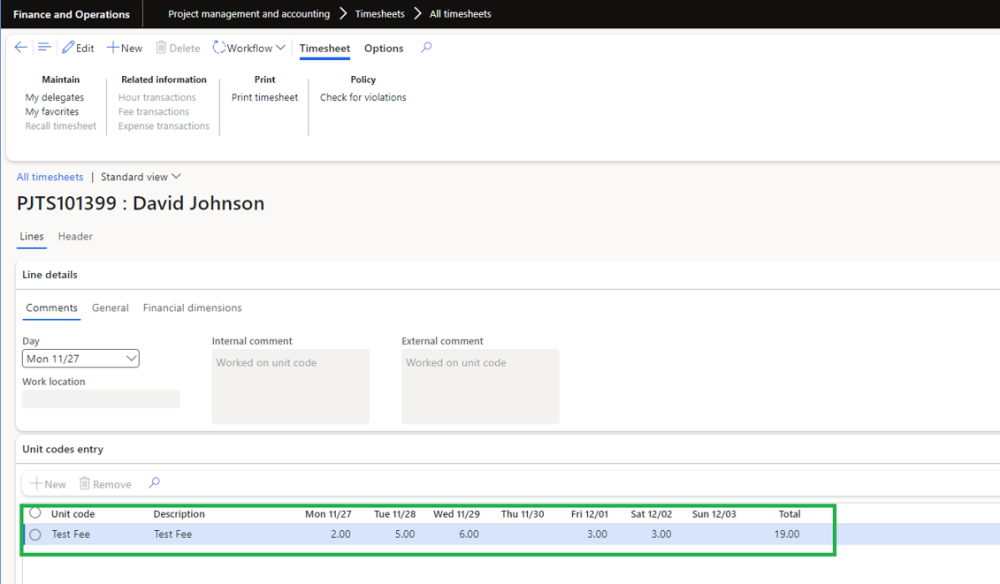This screenshot has height=584, width=1000.
Task: Click the Delete trash icon in action bar
Action: 161,48
